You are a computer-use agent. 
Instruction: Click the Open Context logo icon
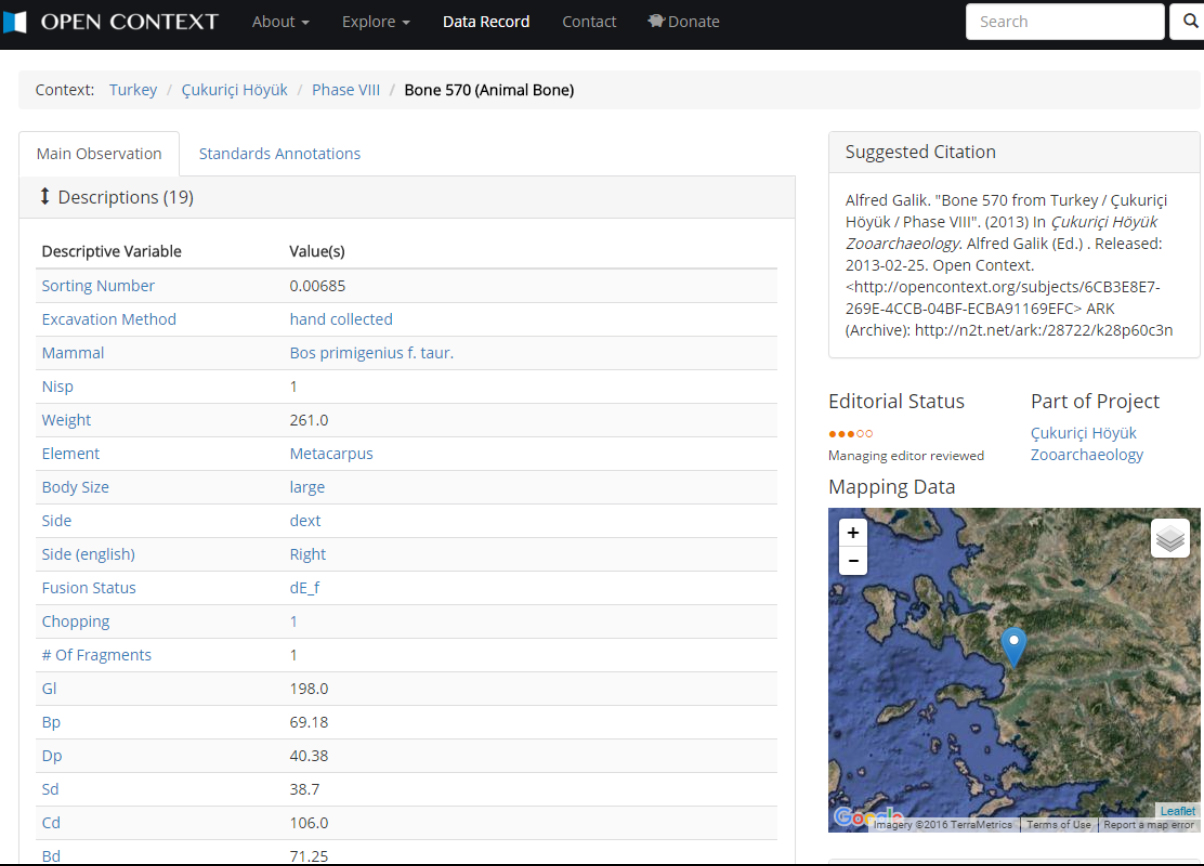click(14, 22)
